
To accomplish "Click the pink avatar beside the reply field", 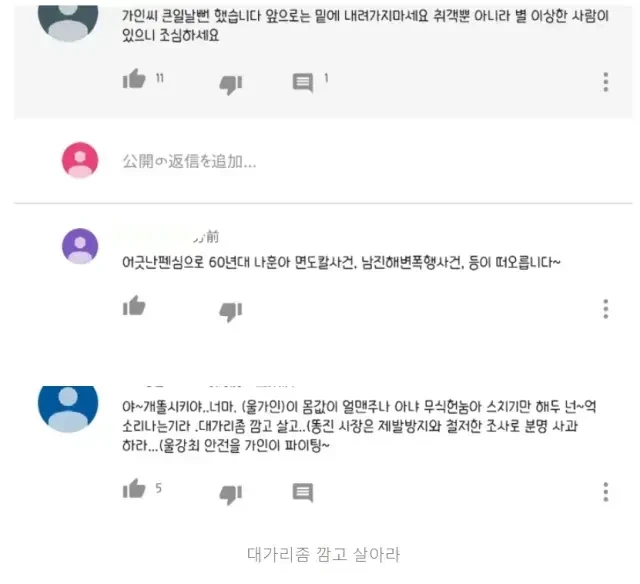I will pos(80,160).
